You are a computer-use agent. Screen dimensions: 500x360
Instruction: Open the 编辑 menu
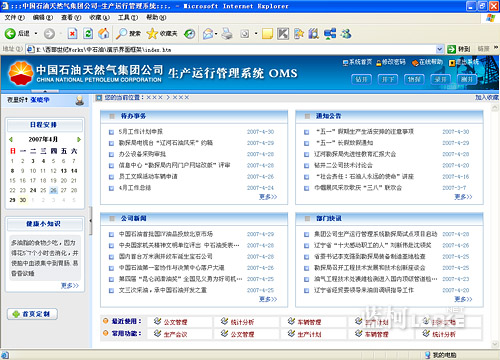pos(43,17)
